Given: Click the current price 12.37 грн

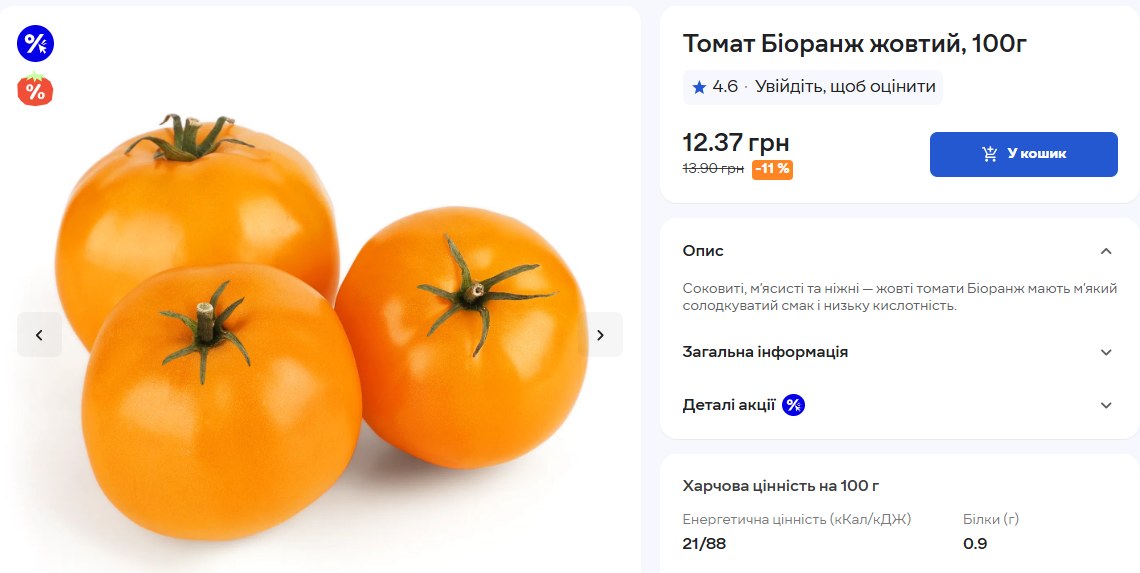Looking at the screenshot, I should click(736, 143).
